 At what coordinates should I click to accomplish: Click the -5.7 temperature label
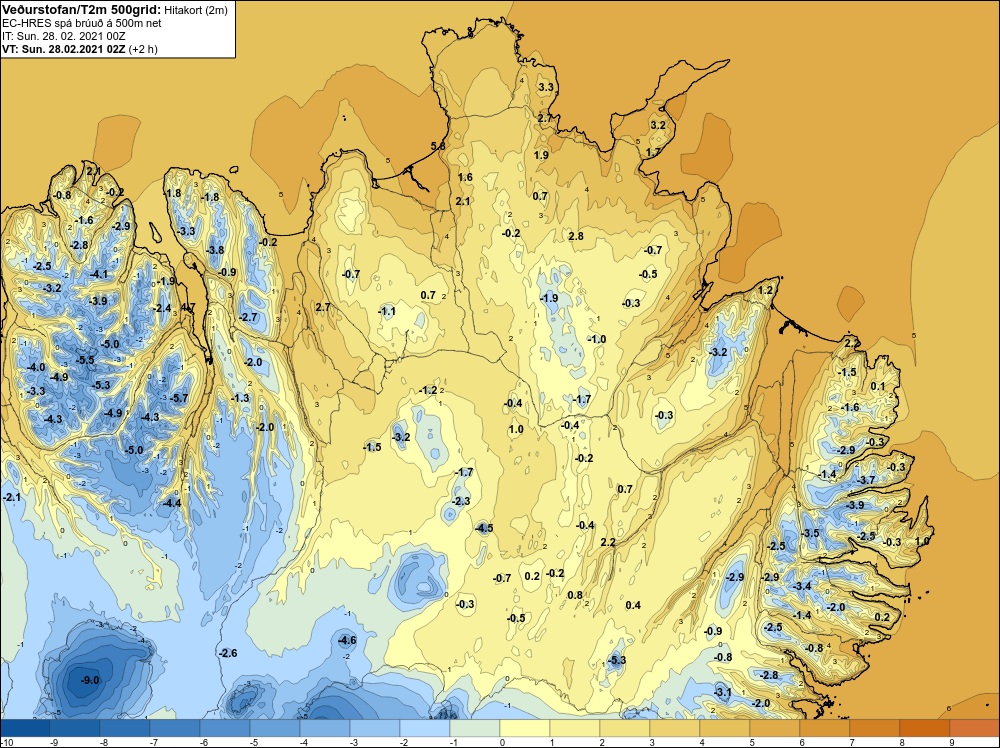(x=180, y=399)
